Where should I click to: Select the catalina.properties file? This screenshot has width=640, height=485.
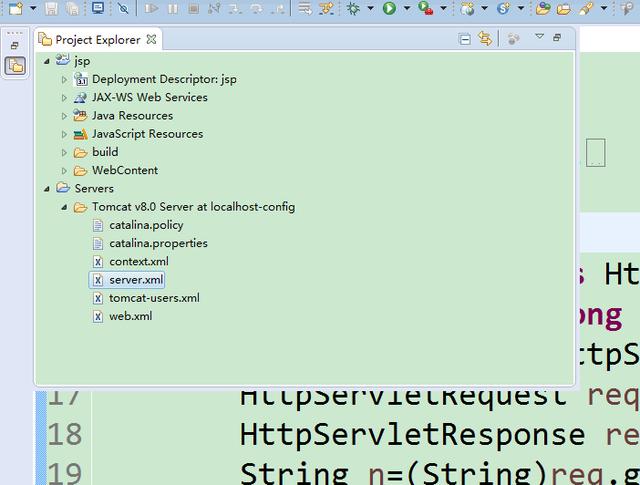click(158, 243)
